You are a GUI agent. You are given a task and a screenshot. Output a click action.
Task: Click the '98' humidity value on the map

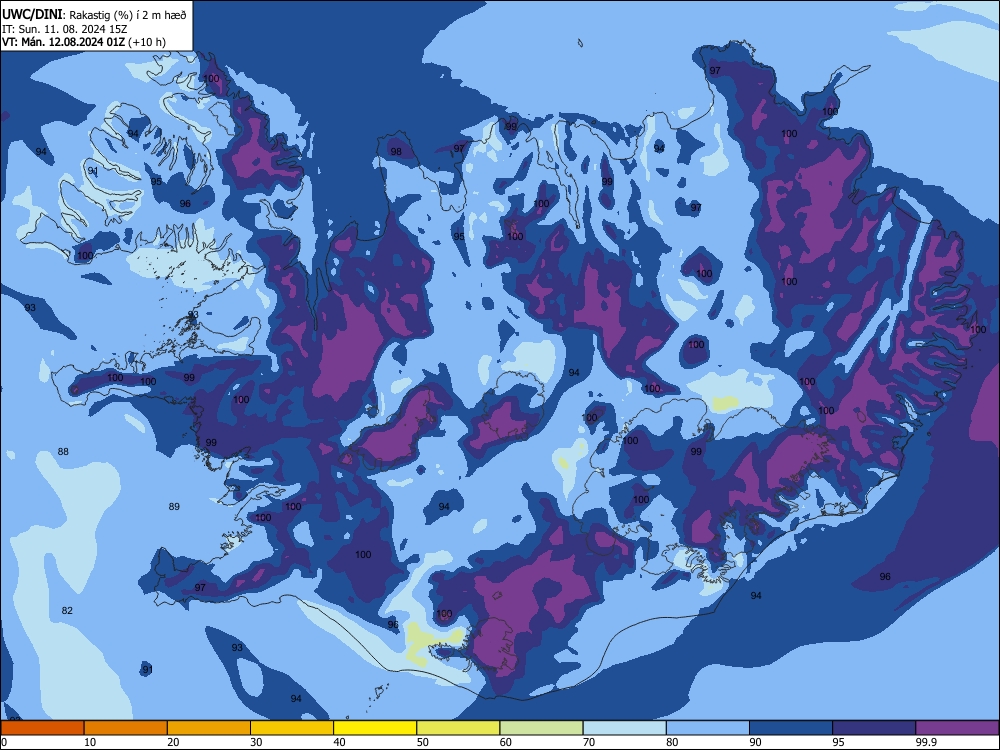pyautogui.click(x=396, y=151)
